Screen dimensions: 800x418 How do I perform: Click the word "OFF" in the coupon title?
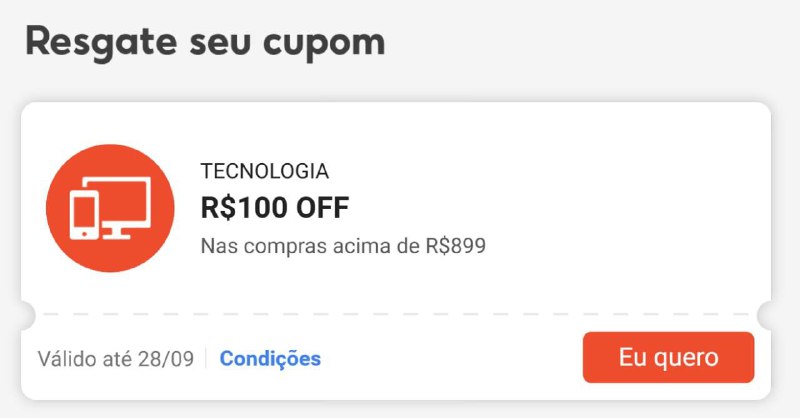tap(322, 208)
